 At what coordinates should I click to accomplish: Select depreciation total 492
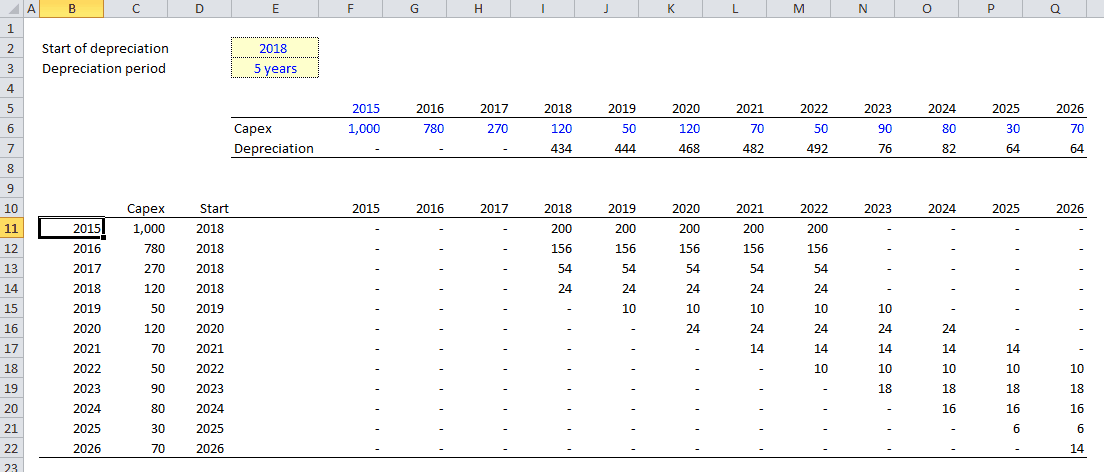click(x=818, y=149)
